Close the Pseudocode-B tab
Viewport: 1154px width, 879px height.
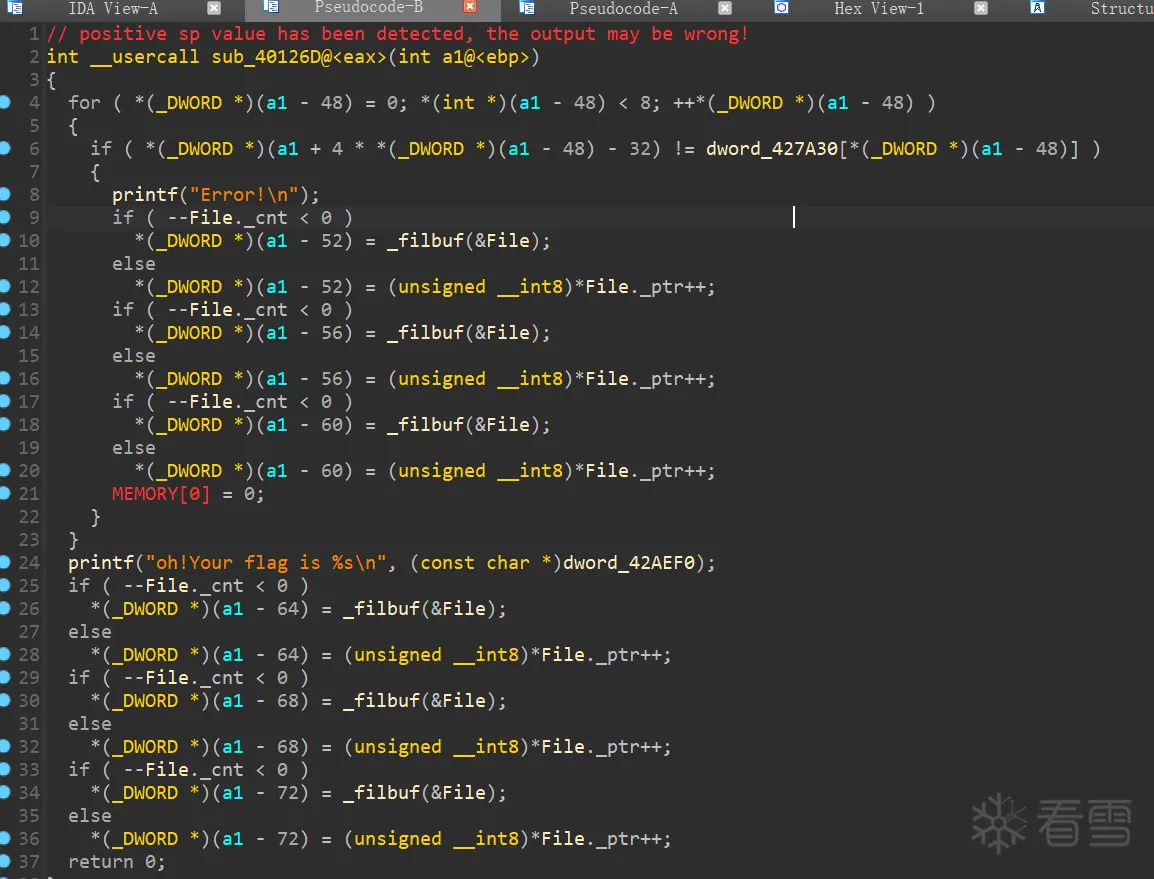click(470, 7)
